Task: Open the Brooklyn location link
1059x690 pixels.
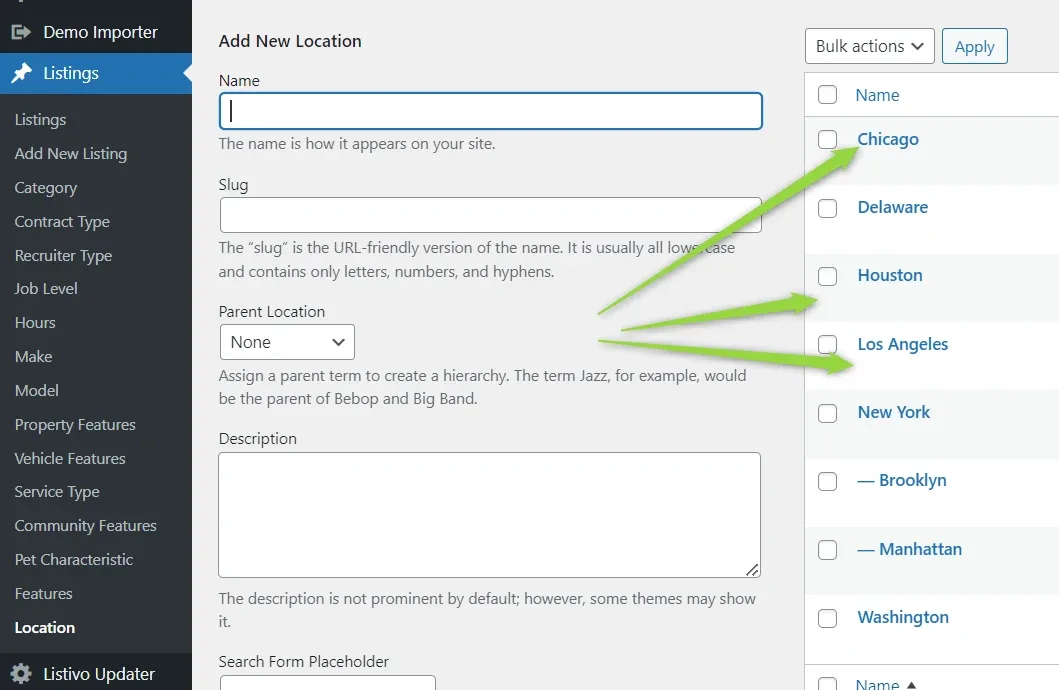Action: click(x=902, y=481)
